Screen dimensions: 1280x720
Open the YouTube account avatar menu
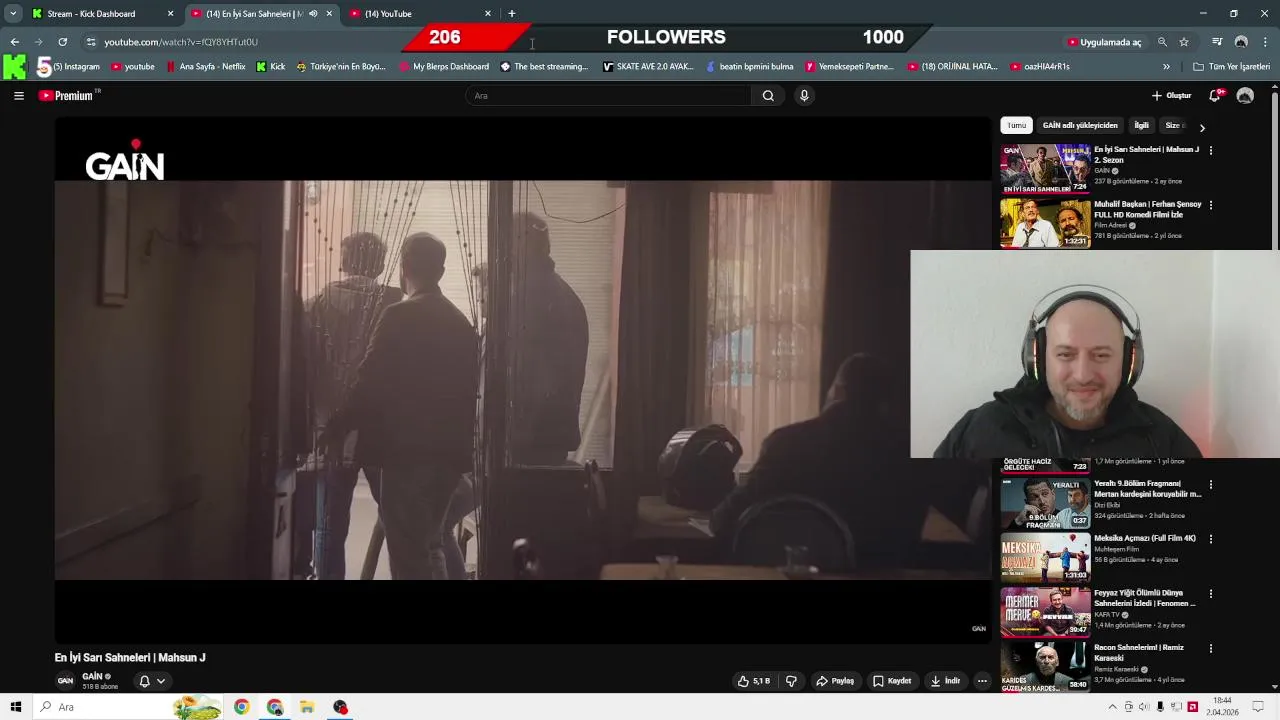1245,96
